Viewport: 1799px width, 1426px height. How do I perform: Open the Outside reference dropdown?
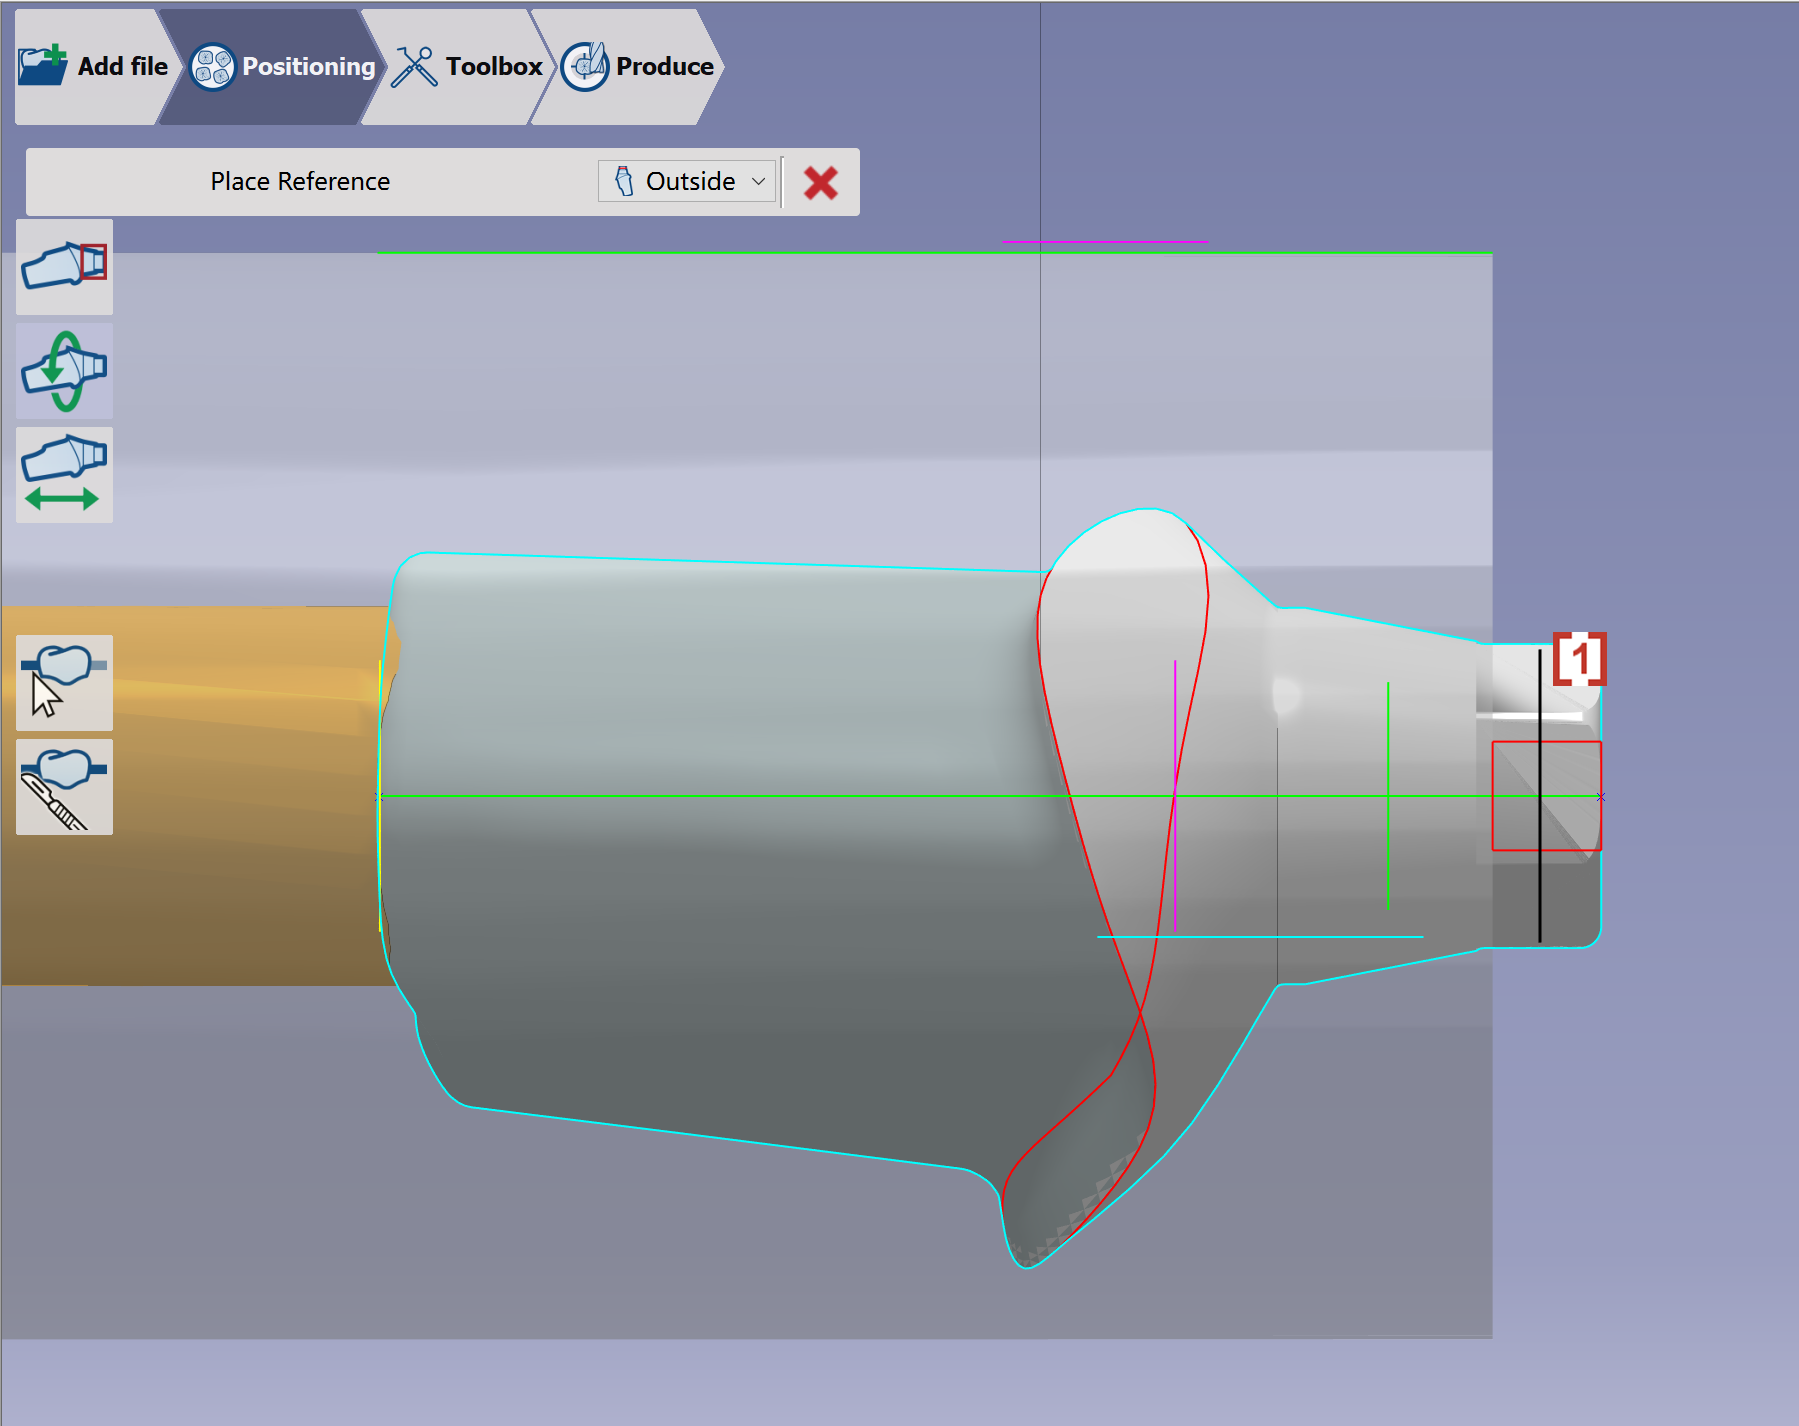pos(687,181)
